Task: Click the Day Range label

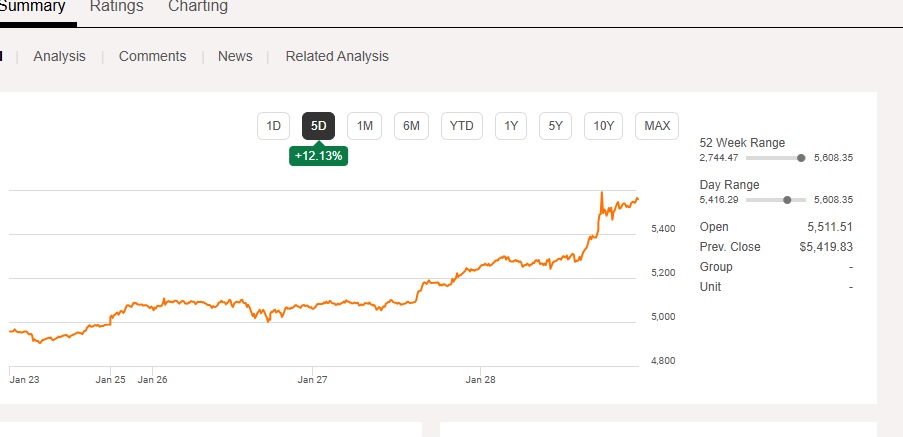Action: 729,185
